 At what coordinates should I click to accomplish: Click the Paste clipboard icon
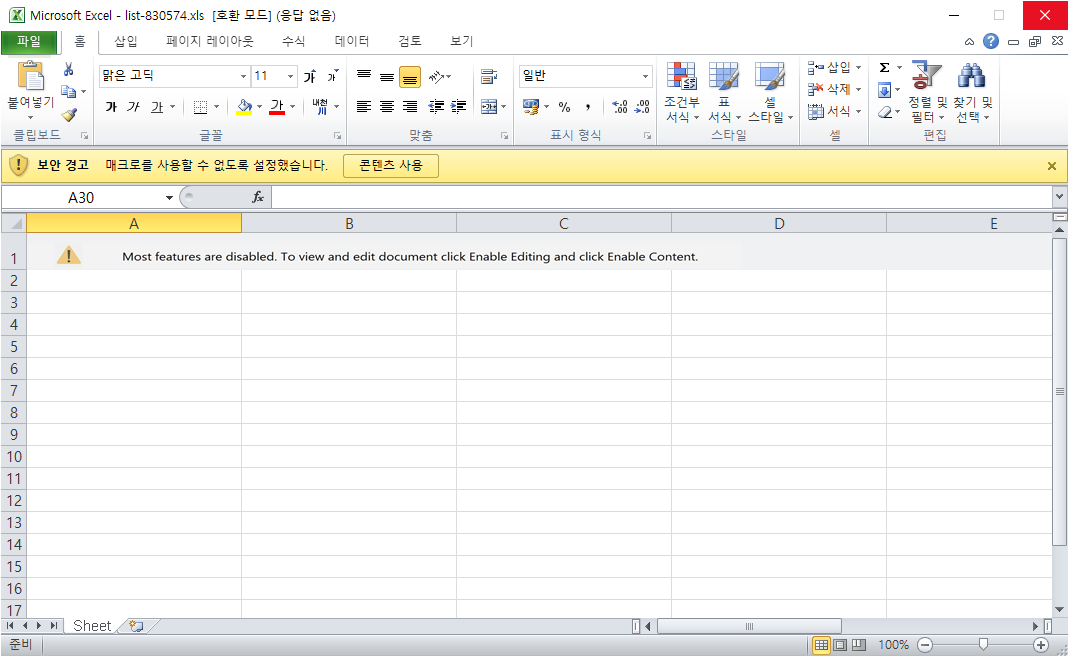pos(30,76)
